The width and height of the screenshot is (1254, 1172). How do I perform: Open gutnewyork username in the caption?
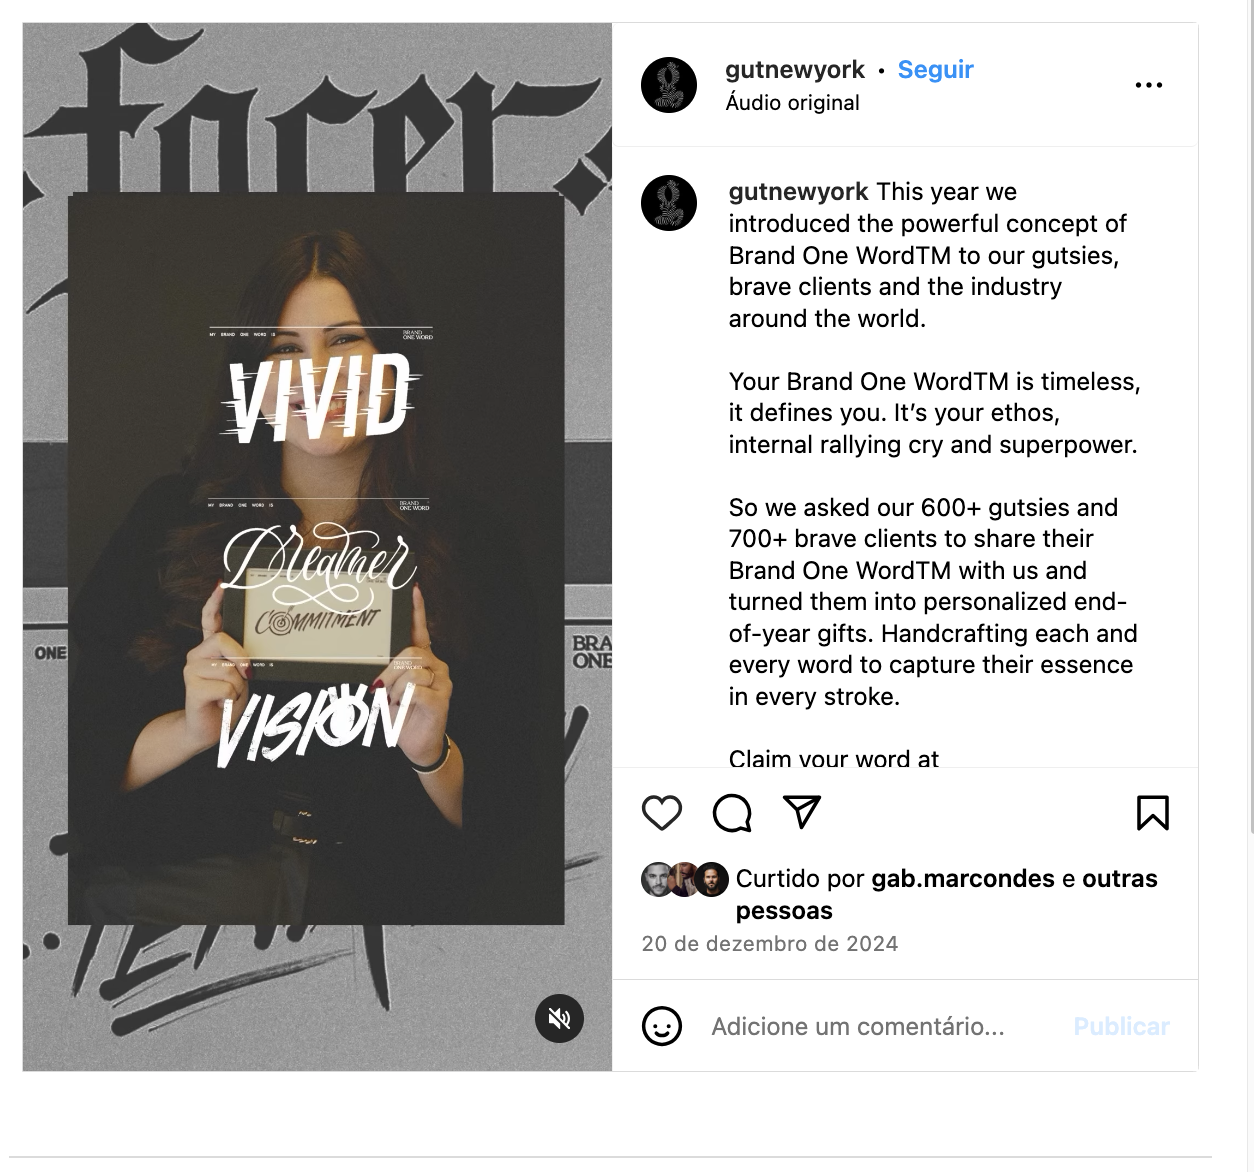click(x=798, y=191)
